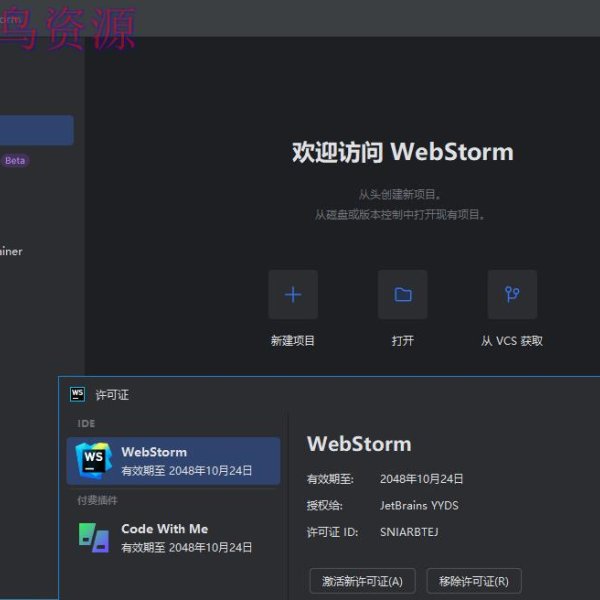This screenshot has height=600, width=600.
Task: Click the Code With Me plugin logo
Action: 94,538
